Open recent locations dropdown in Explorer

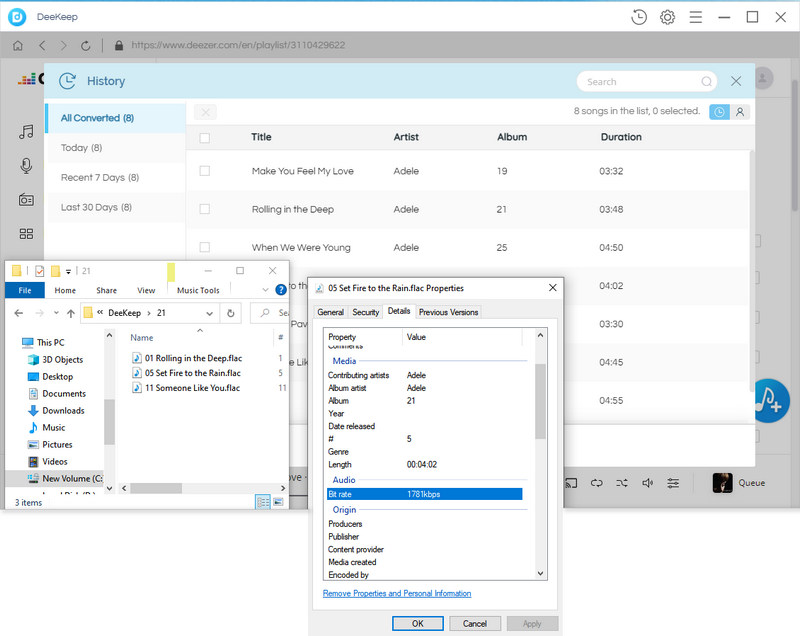[56, 313]
